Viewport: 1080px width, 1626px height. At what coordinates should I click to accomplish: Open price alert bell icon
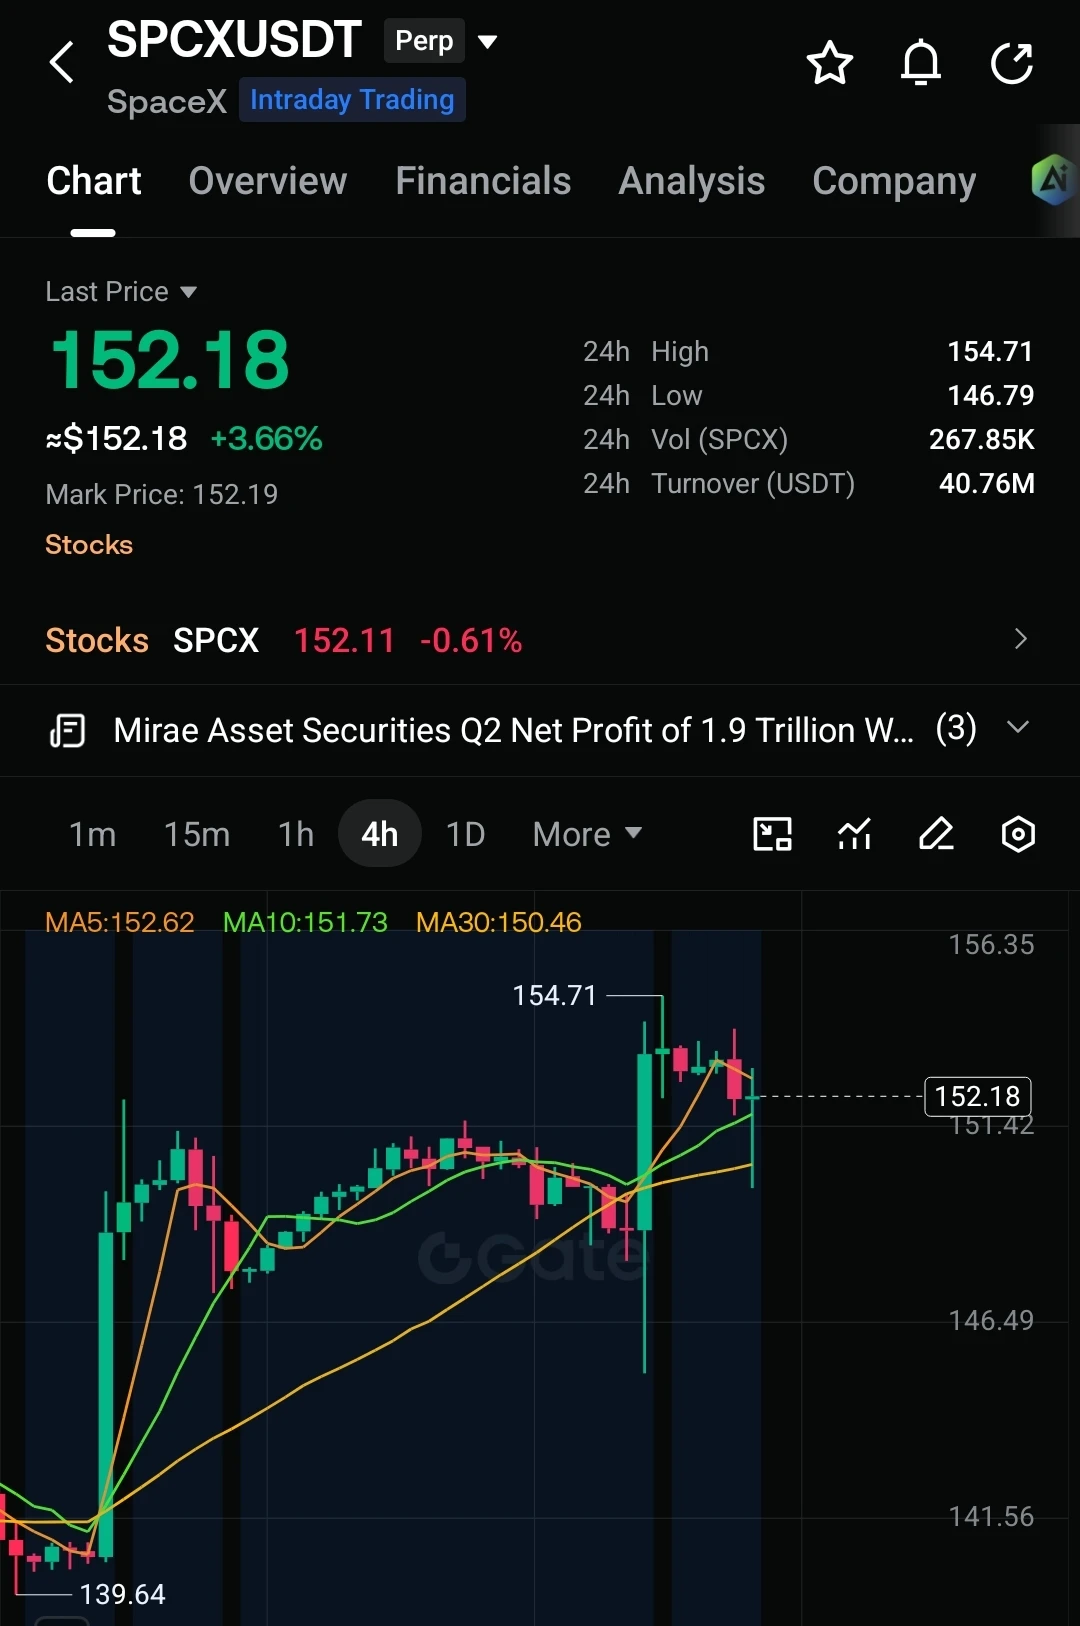click(x=921, y=63)
